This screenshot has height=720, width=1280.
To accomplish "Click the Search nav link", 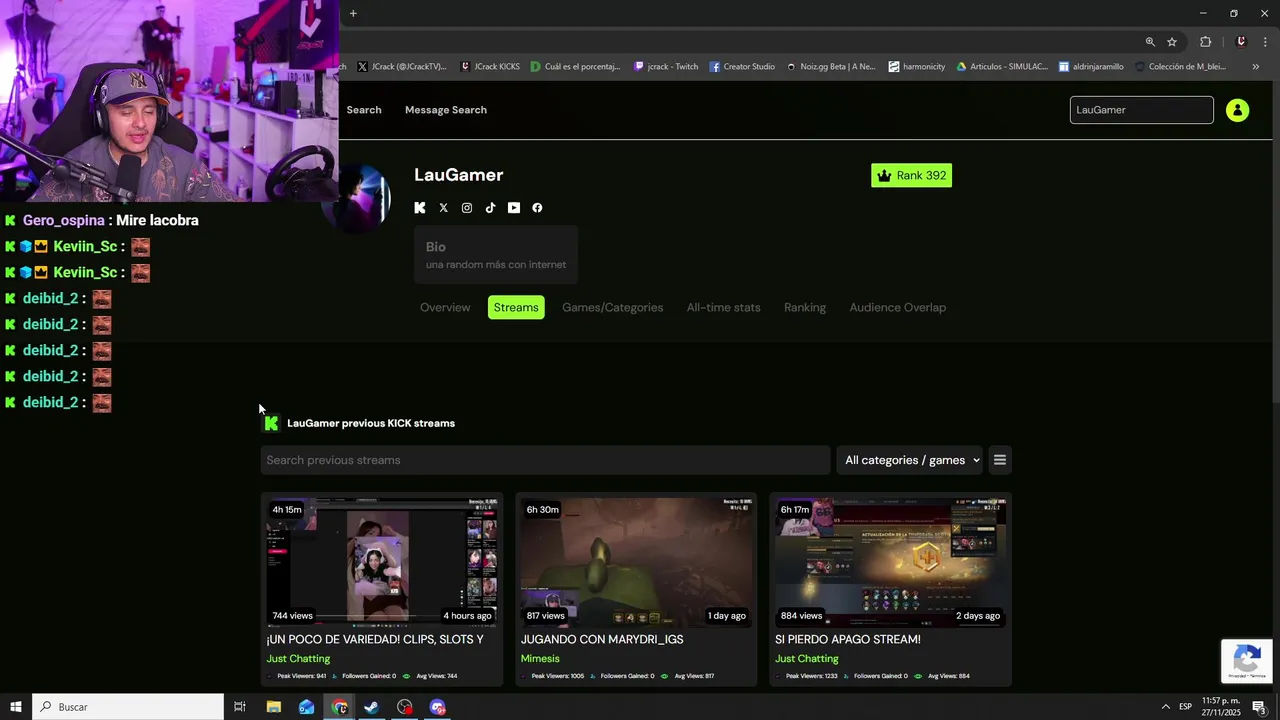I will pyautogui.click(x=364, y=110).
